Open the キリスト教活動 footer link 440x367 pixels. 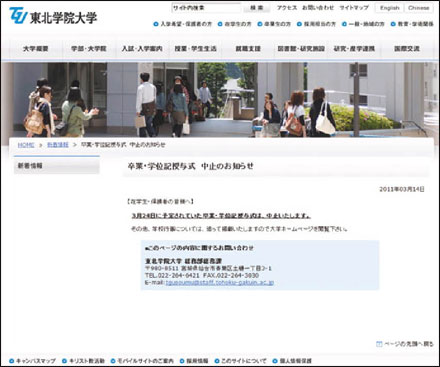tap(87, 361)
